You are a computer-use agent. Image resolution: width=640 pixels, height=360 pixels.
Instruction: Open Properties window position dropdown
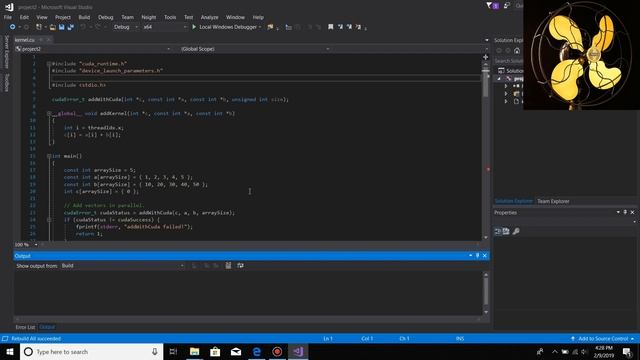click(618, 212)
